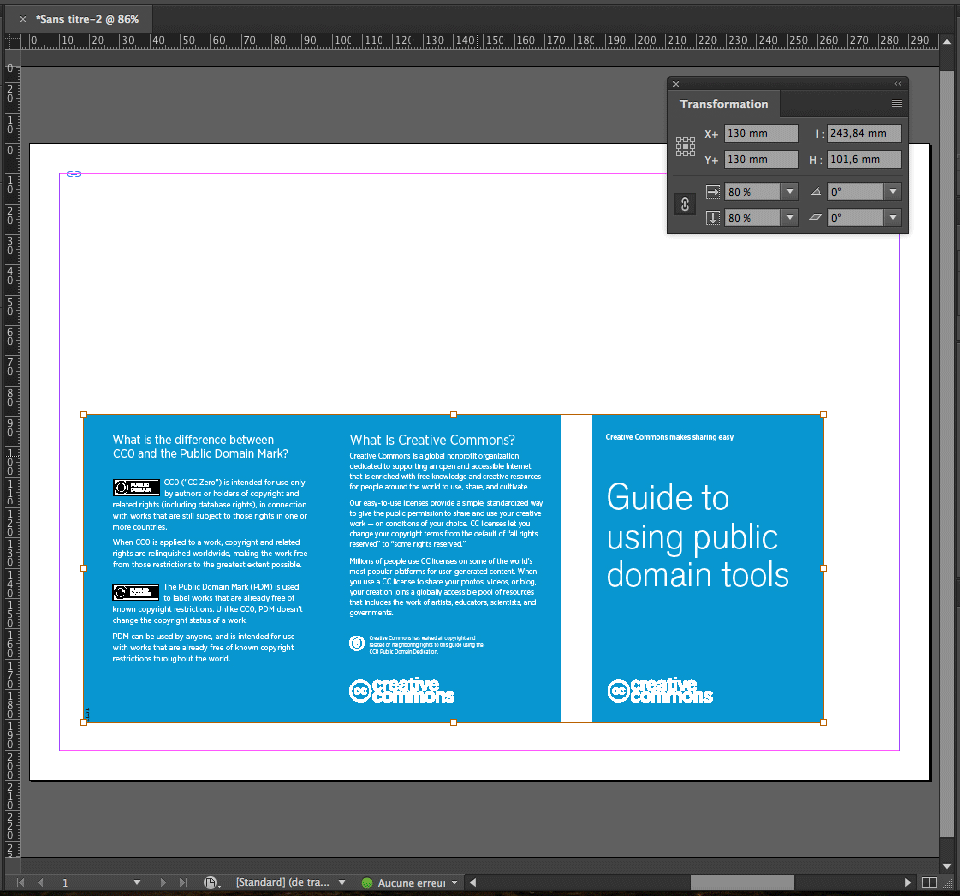This screenshot has height=896, width=960.
Task: Click the horizontal scrollbar right arrow
Action: pos(908,883)
